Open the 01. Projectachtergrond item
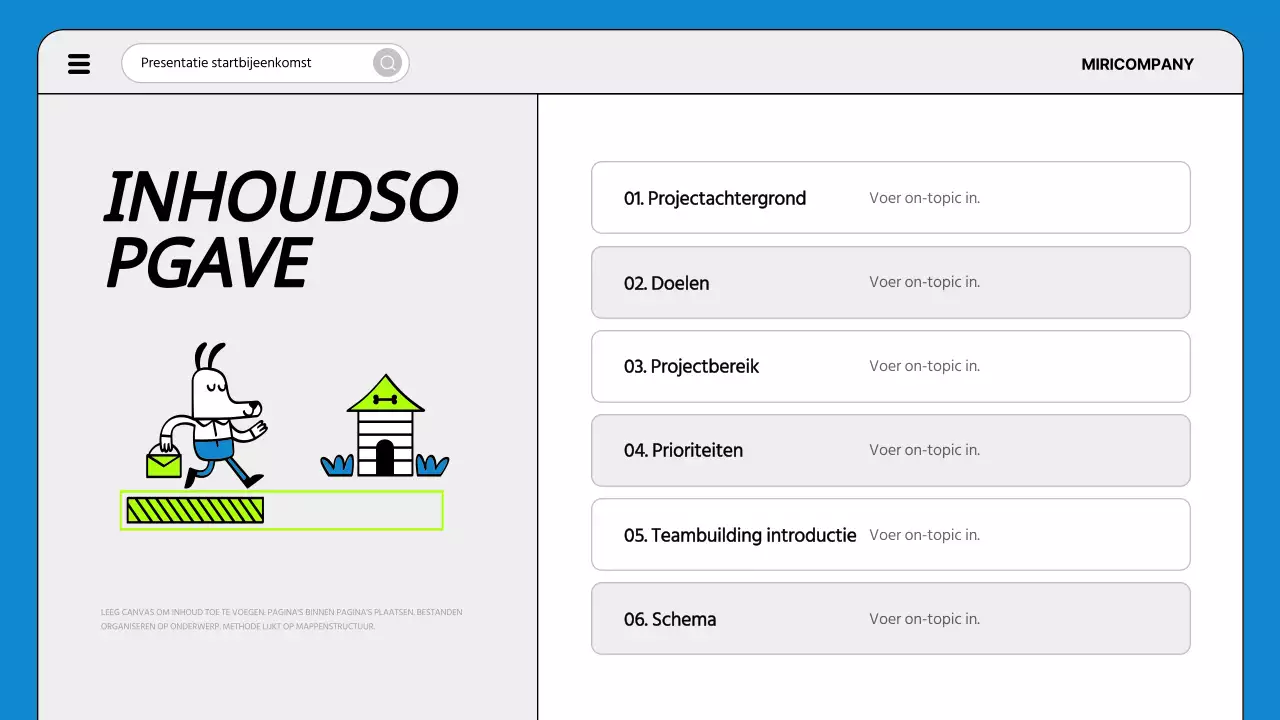 click(715, 198)
